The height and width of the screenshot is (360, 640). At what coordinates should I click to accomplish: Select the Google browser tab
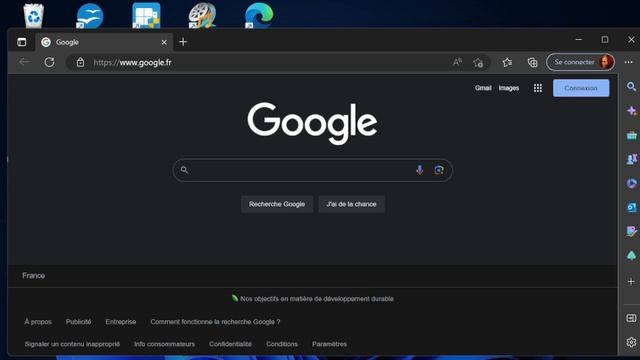[104, 42]
